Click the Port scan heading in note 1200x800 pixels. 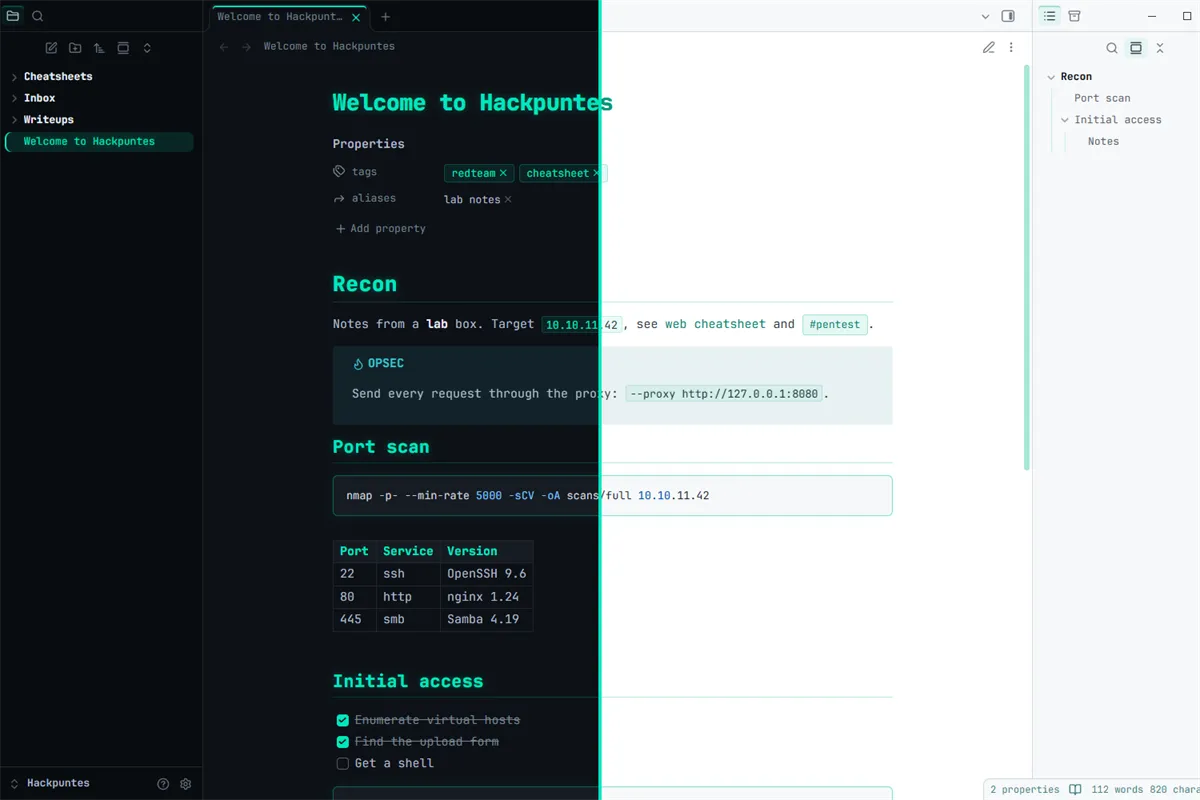381,447
